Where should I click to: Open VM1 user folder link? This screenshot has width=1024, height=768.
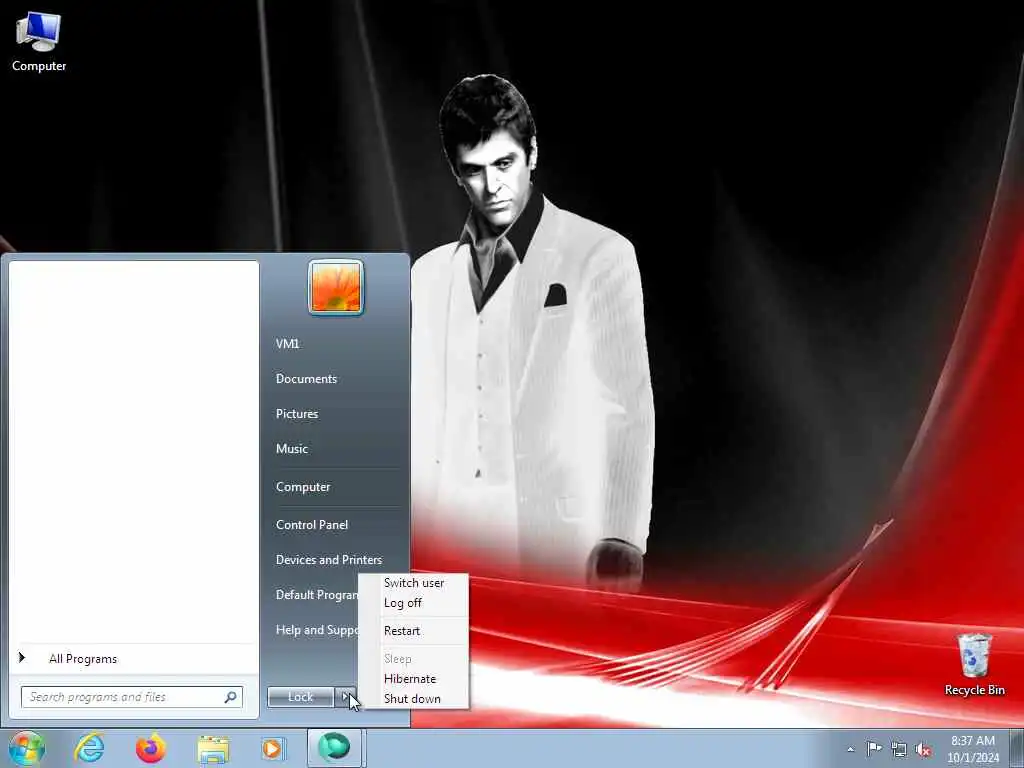(287, 344)
